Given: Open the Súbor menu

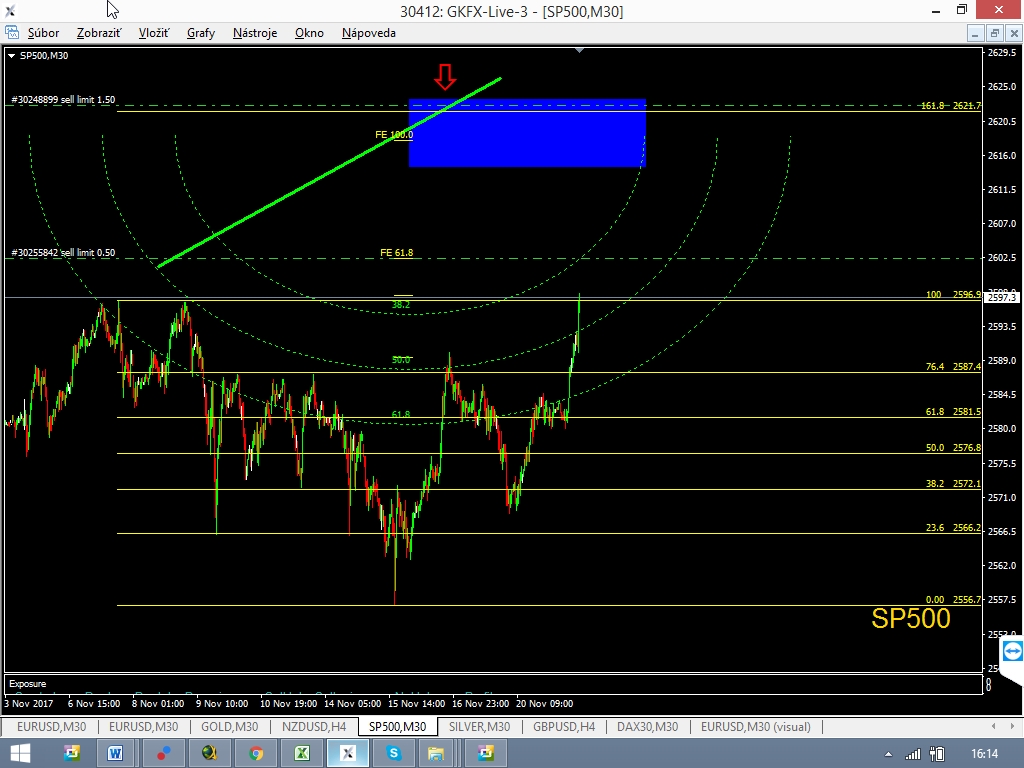Looking at the screenshot, I should tap(43, 33).
